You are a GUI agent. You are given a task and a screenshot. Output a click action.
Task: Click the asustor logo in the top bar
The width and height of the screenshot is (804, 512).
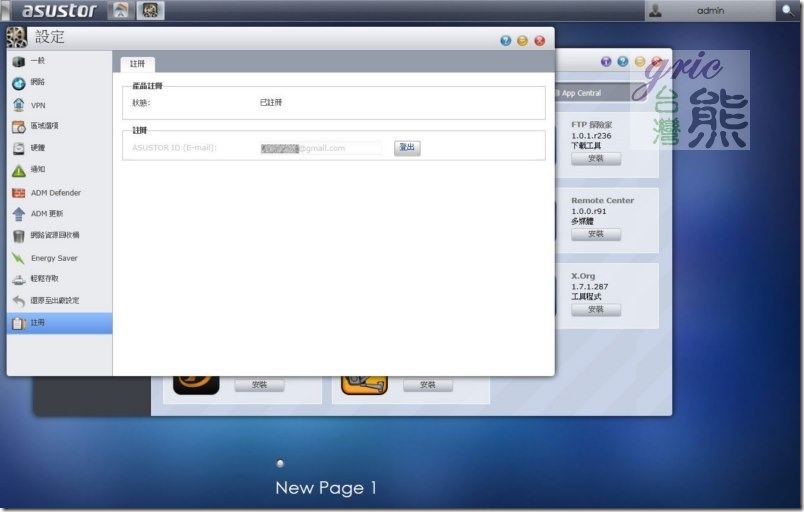[x=59, y=10]
